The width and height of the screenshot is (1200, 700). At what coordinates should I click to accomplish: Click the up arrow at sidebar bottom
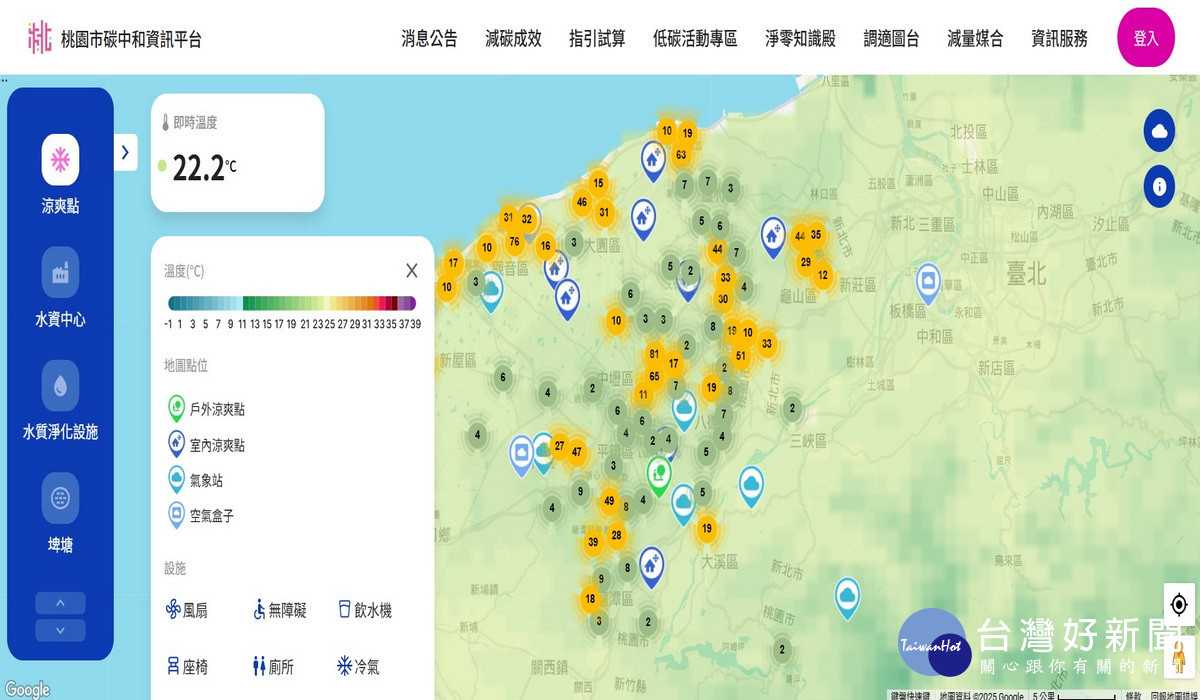pos(59,602)
